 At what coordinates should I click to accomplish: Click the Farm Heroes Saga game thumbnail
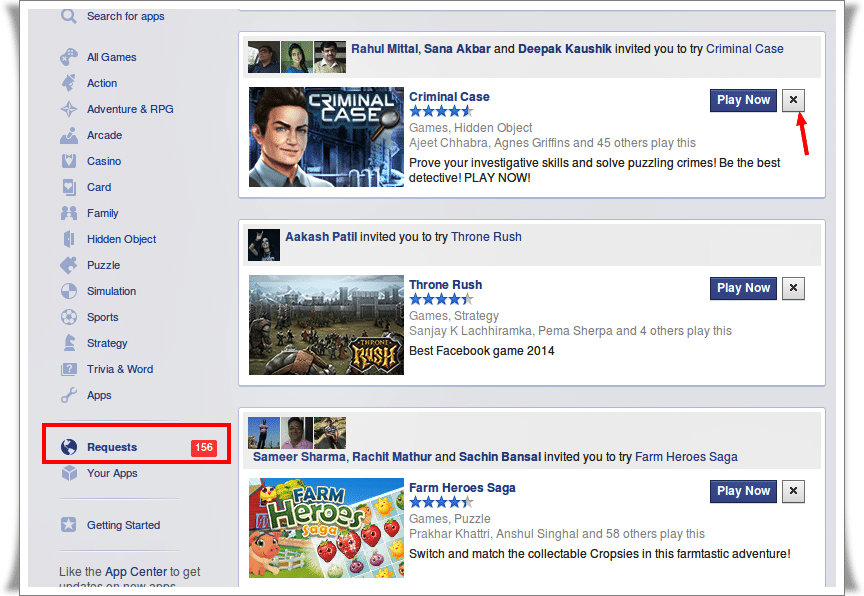326,528
